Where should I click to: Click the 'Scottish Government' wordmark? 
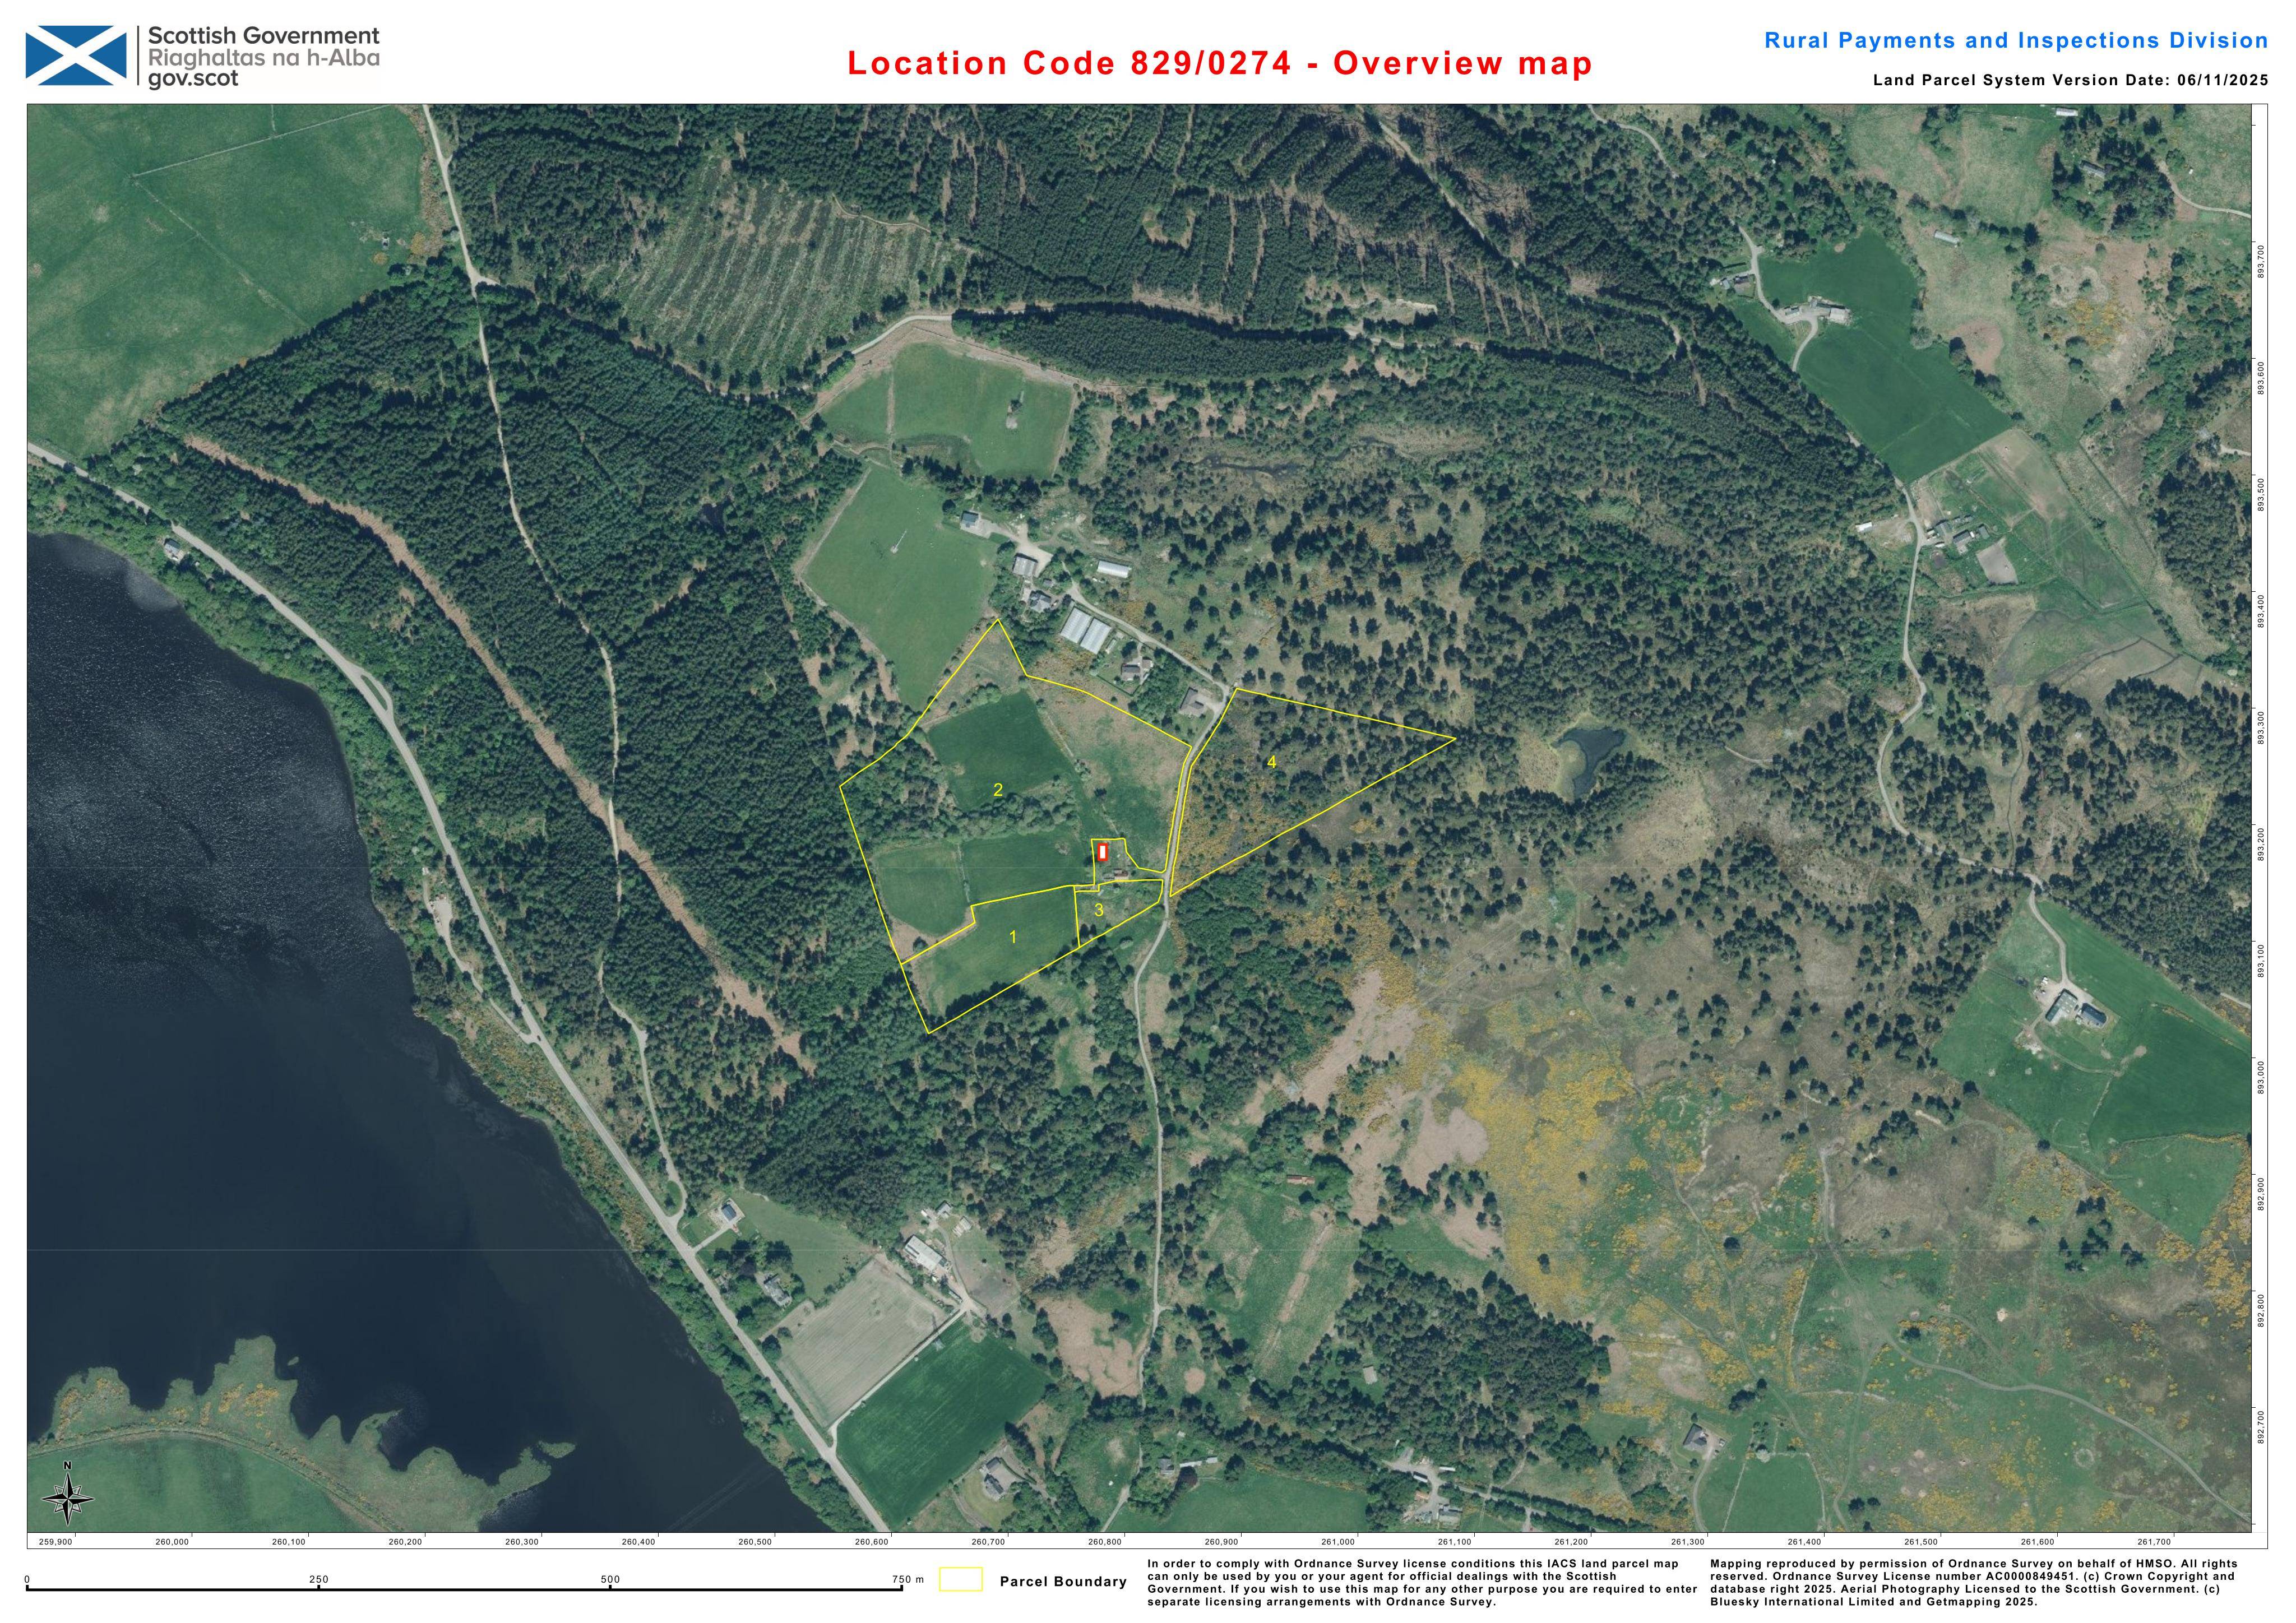coord(264,36)
